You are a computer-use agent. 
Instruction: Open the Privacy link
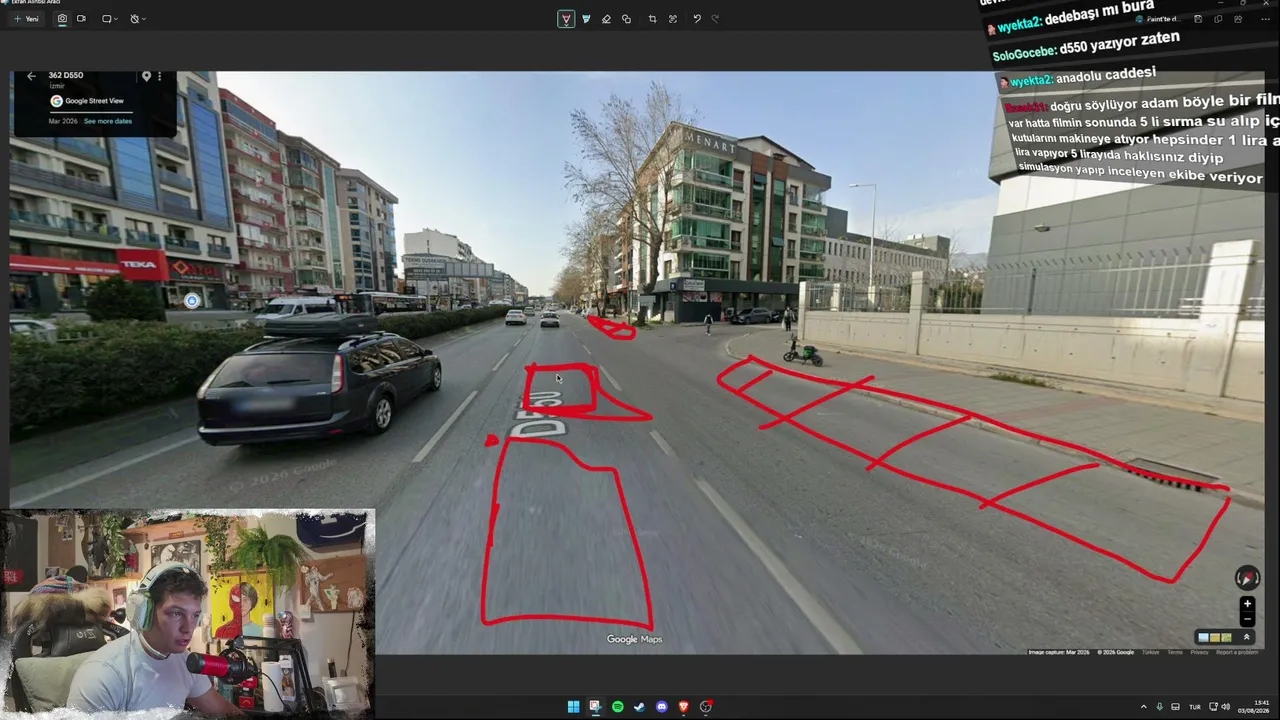[x=1199, y=652]
